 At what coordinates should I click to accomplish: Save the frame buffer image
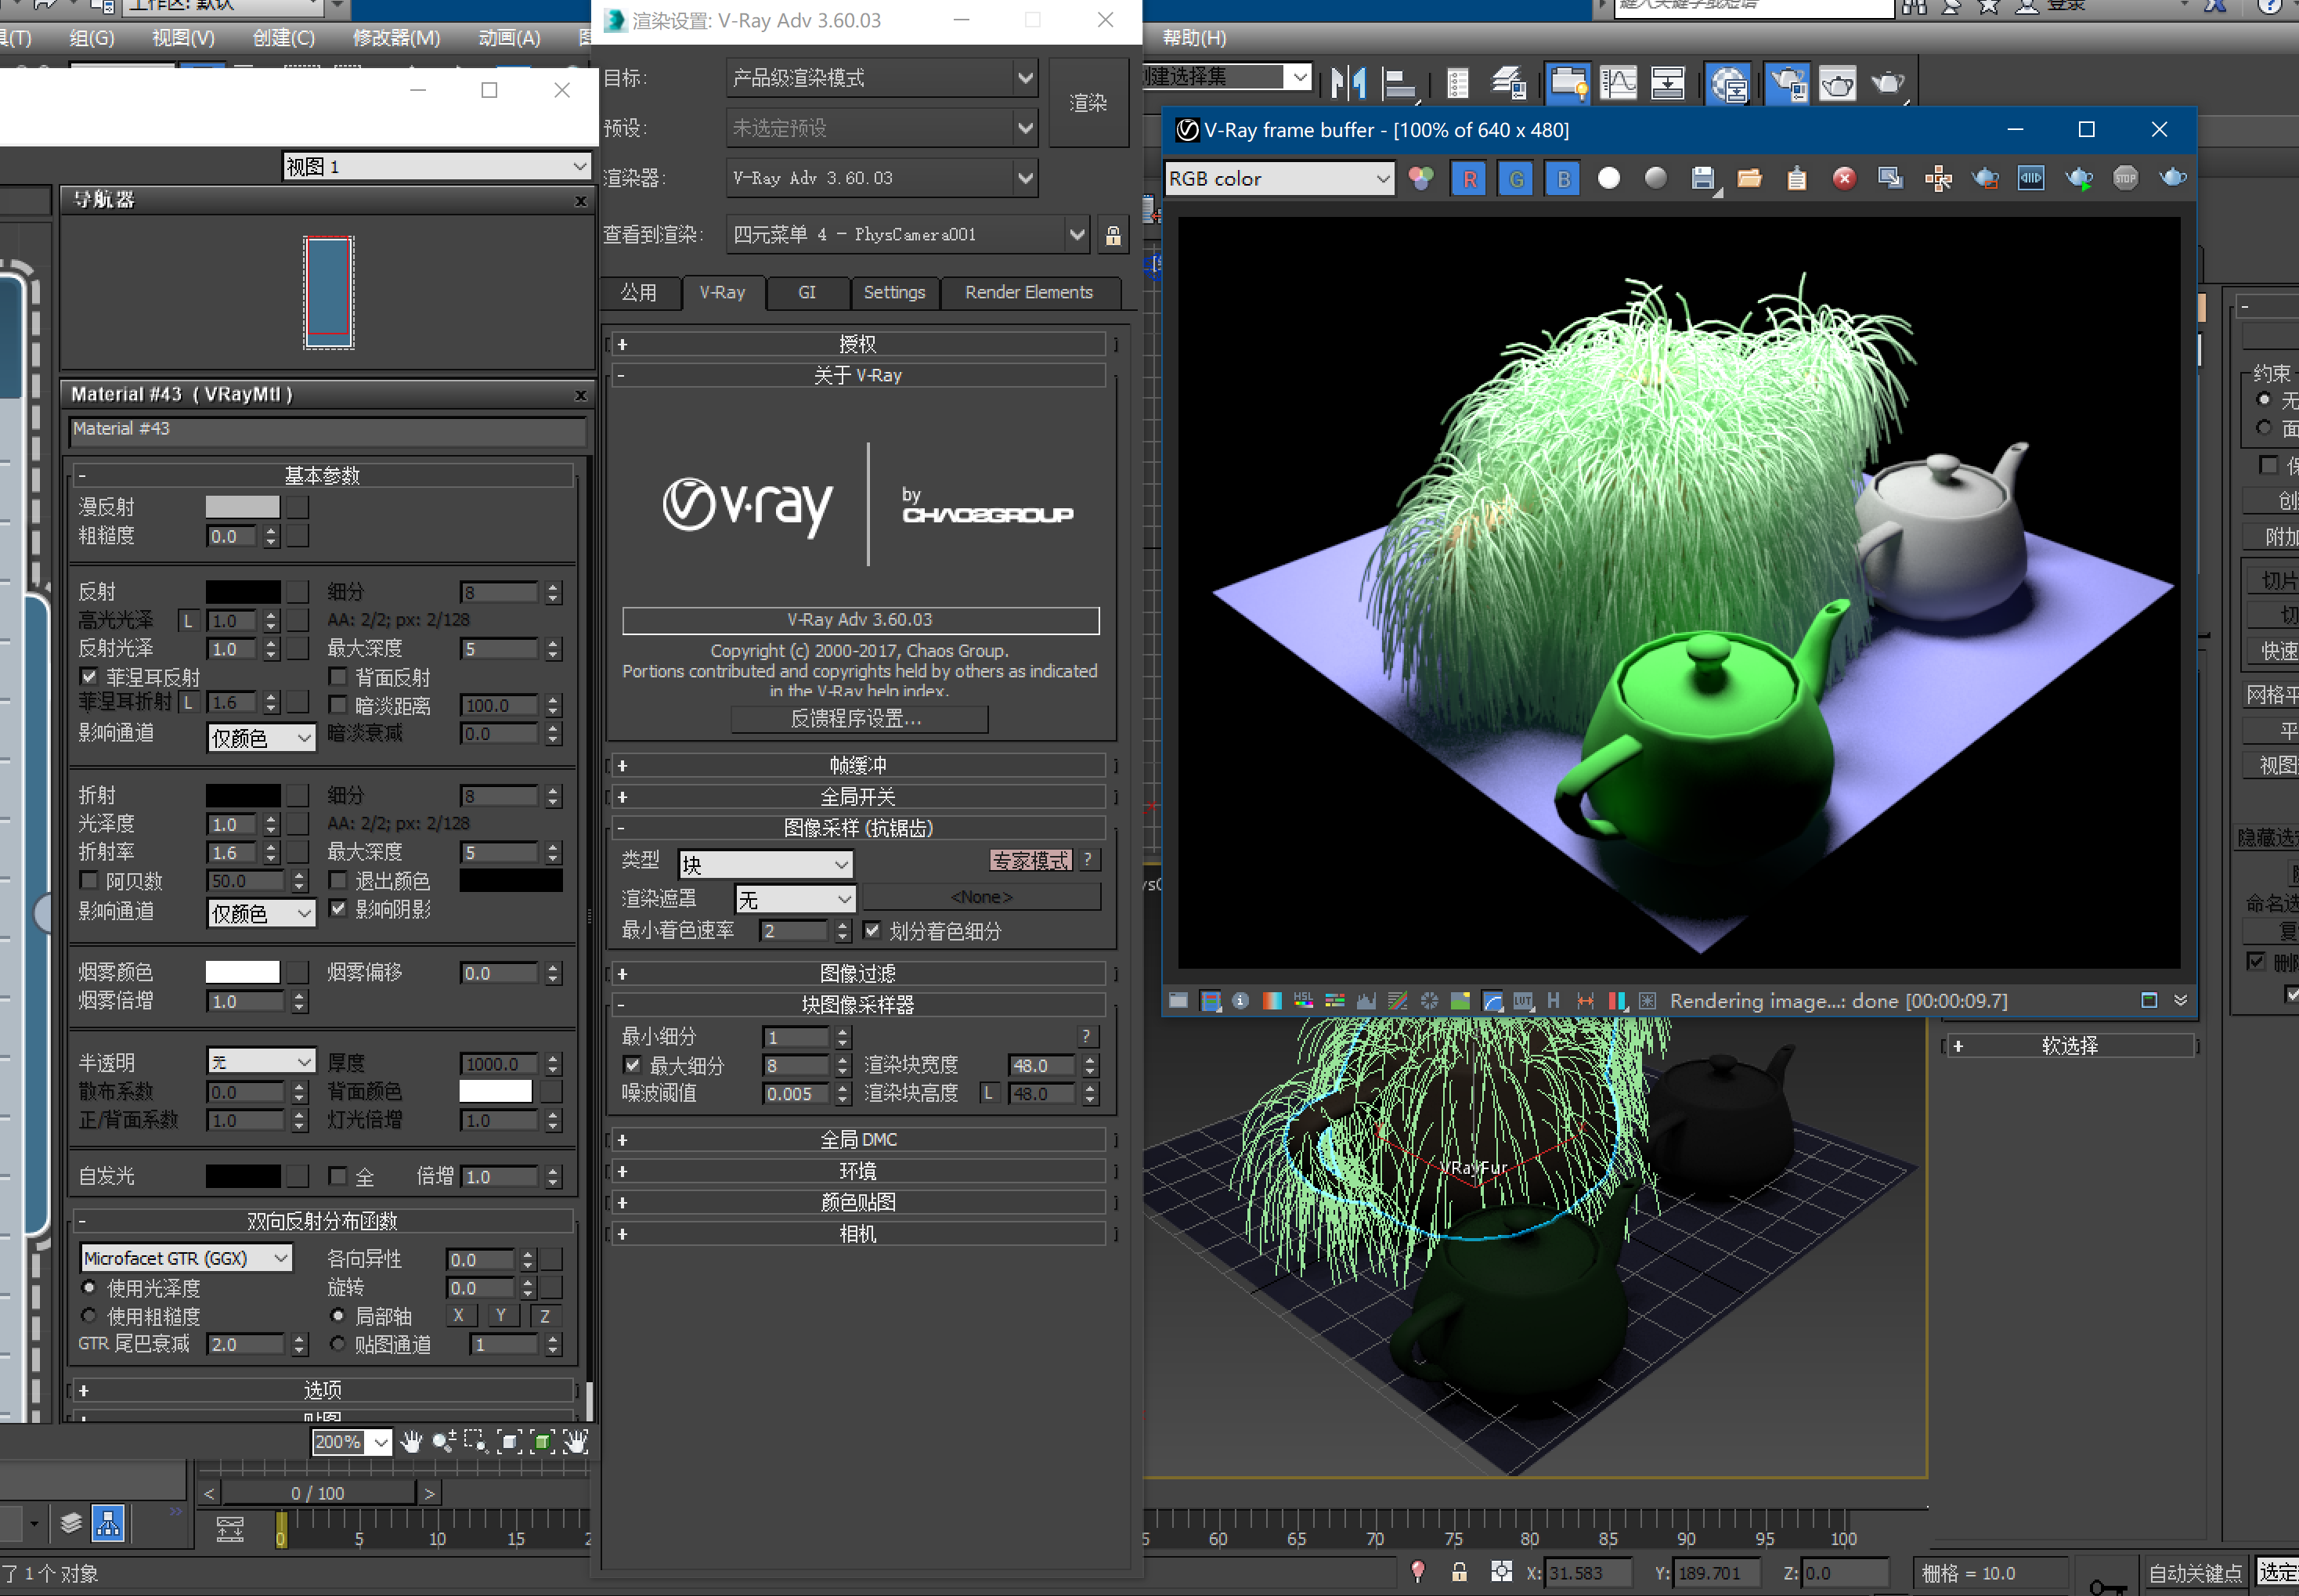(x=1703, y=179)
